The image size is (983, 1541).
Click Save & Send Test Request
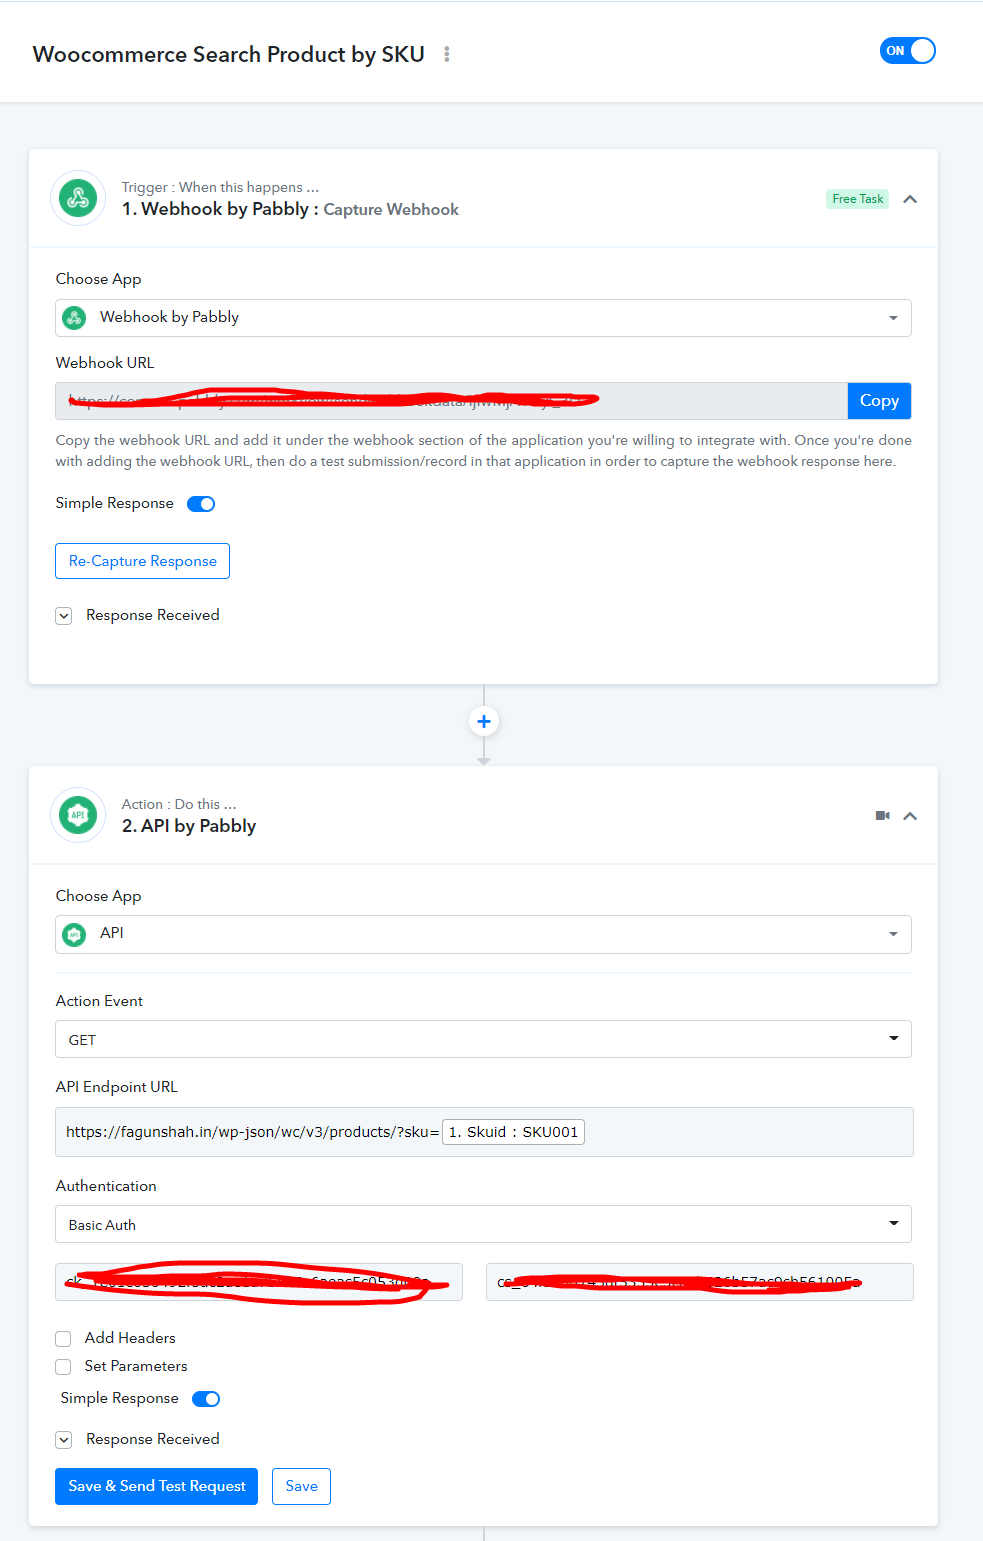pos(157,1486)
